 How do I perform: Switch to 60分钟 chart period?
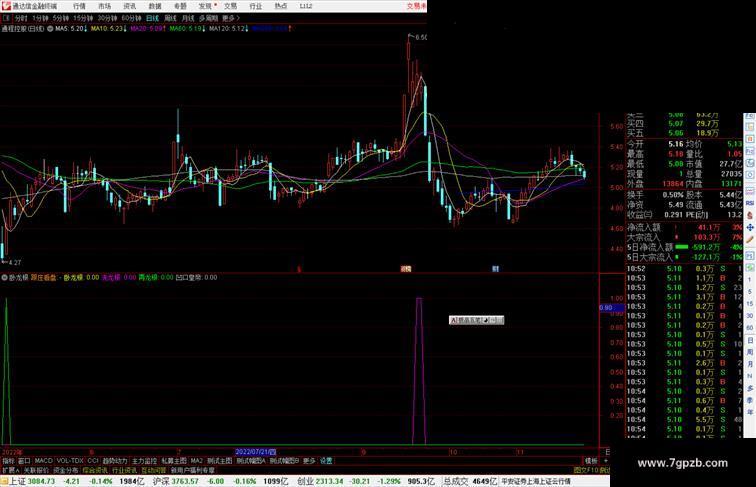tap(131, 18)
